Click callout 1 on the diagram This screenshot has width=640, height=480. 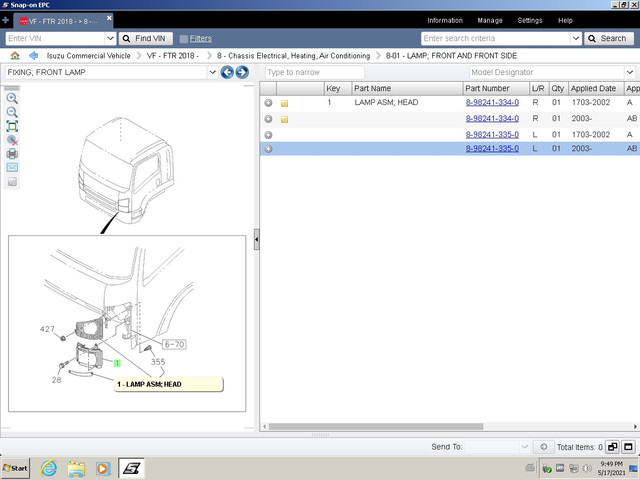[117, 363]
